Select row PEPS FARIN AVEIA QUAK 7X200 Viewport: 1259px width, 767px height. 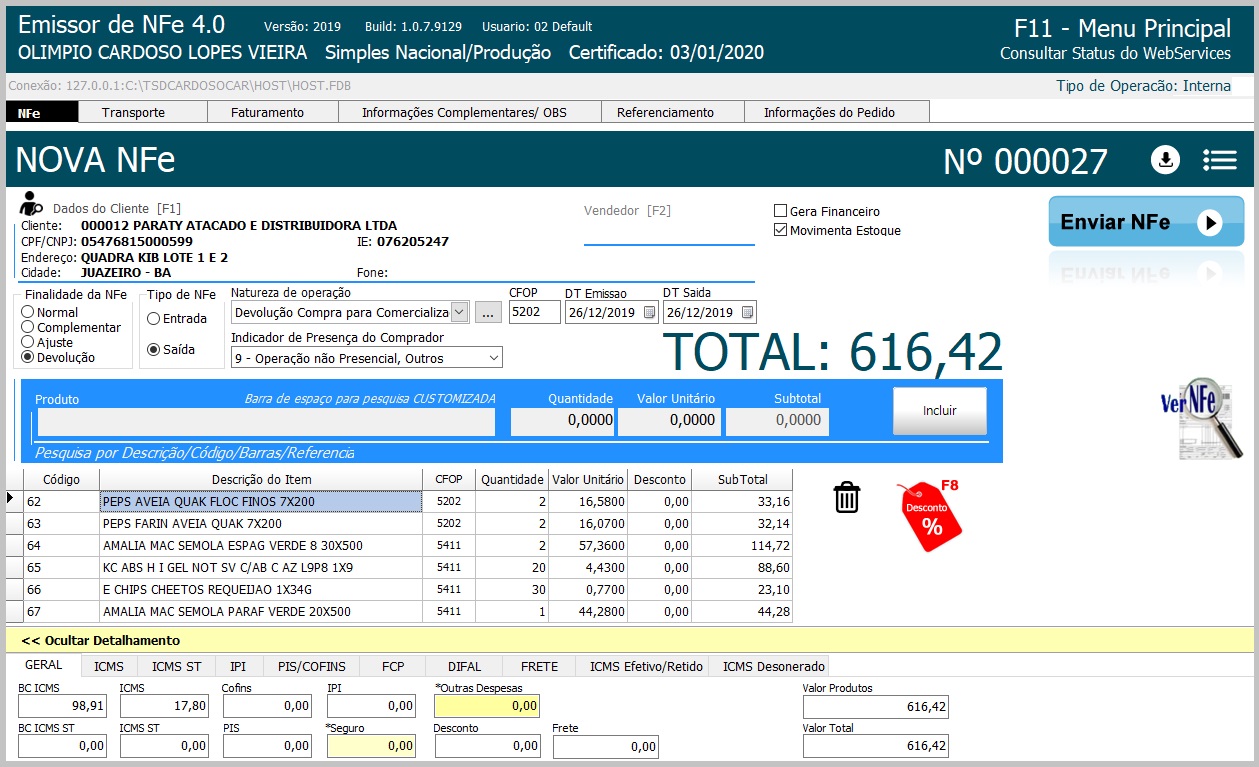pyautogui.click(x=400, y=523)
